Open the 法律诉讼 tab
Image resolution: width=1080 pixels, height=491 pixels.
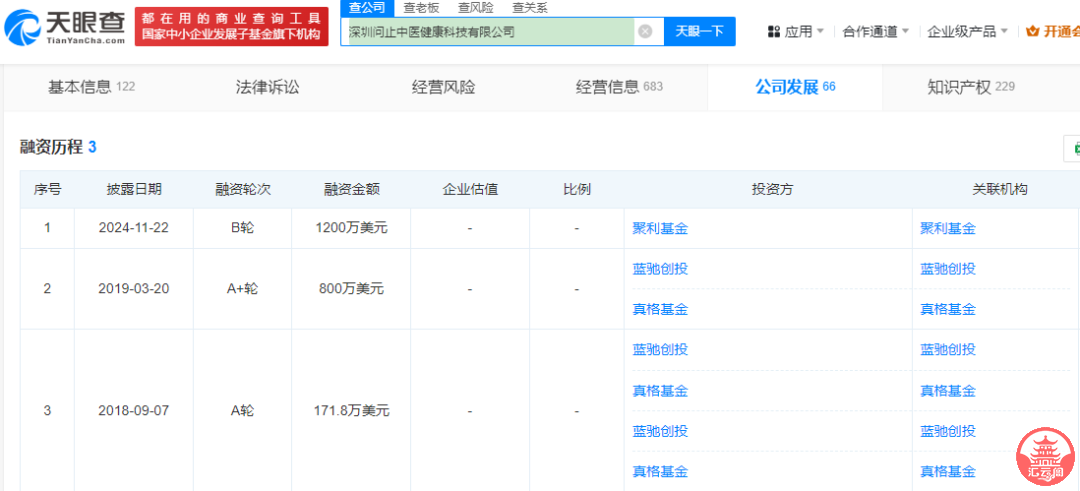pyautogui.click(x=267, y=87)
